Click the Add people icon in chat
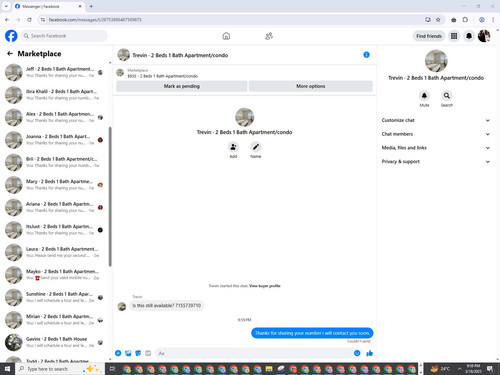 point(233,147)
